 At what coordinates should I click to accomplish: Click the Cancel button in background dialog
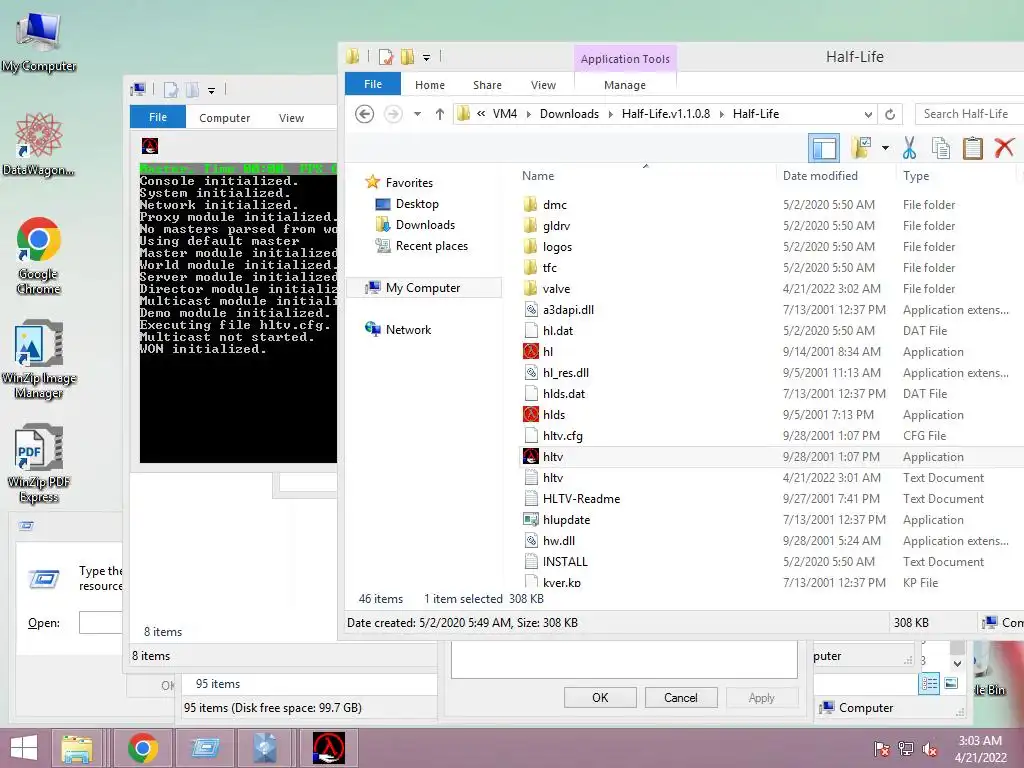pos(680,697)
